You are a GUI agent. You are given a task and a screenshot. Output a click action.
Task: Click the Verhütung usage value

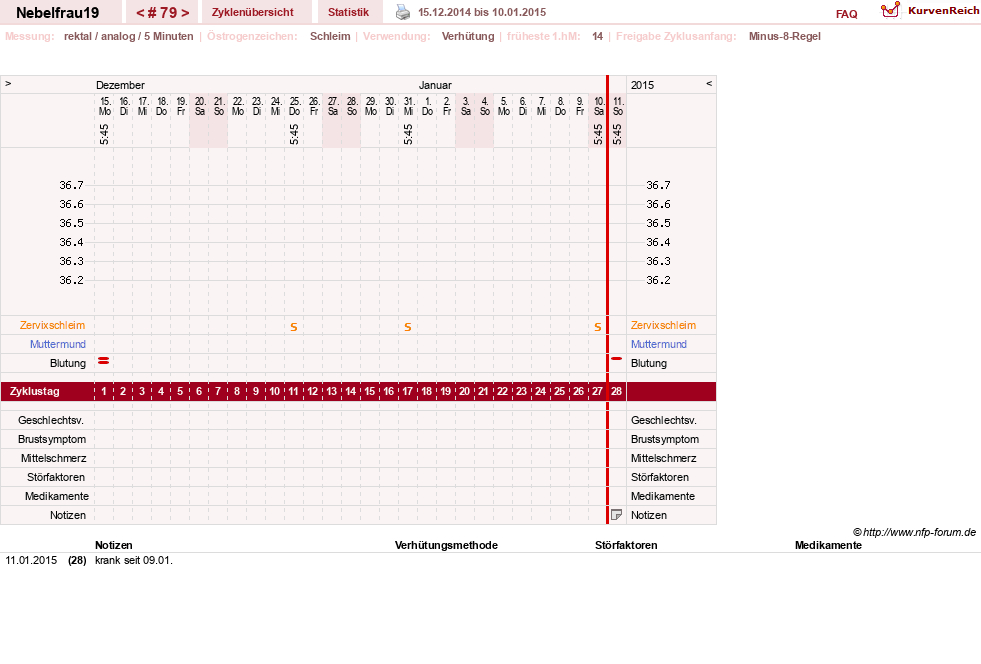[468, 36]
